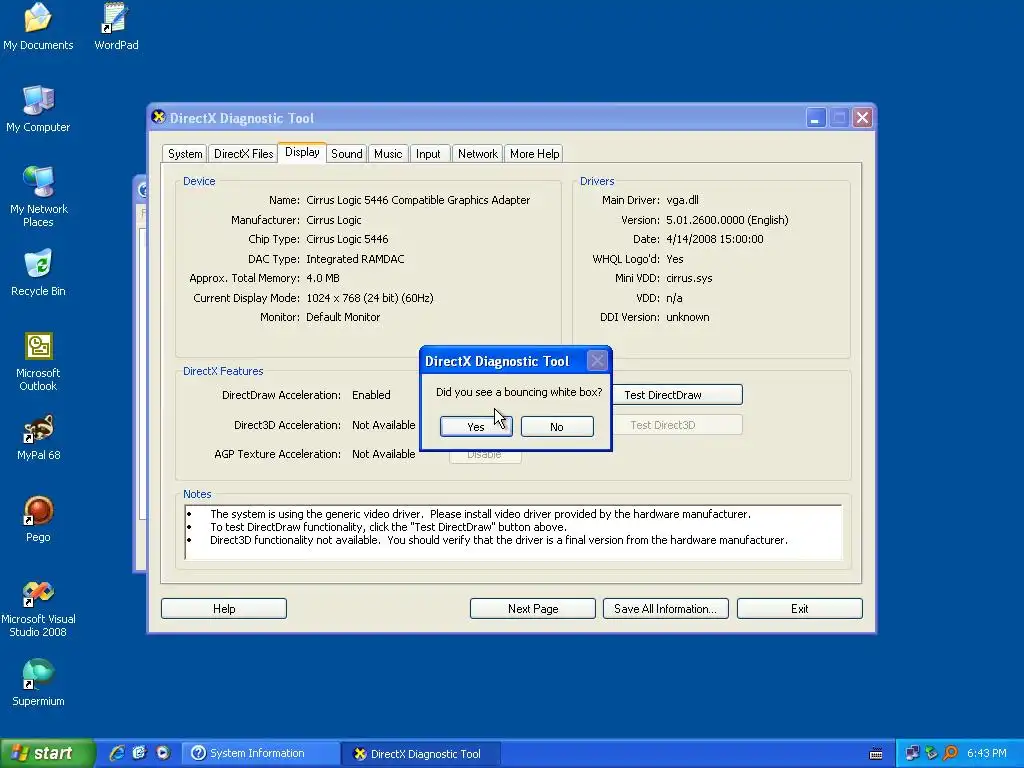This screenshot has height=768, width=1024.
Task: Click the Mini VDD value cirrus.sys
Action: pos(689,278)
